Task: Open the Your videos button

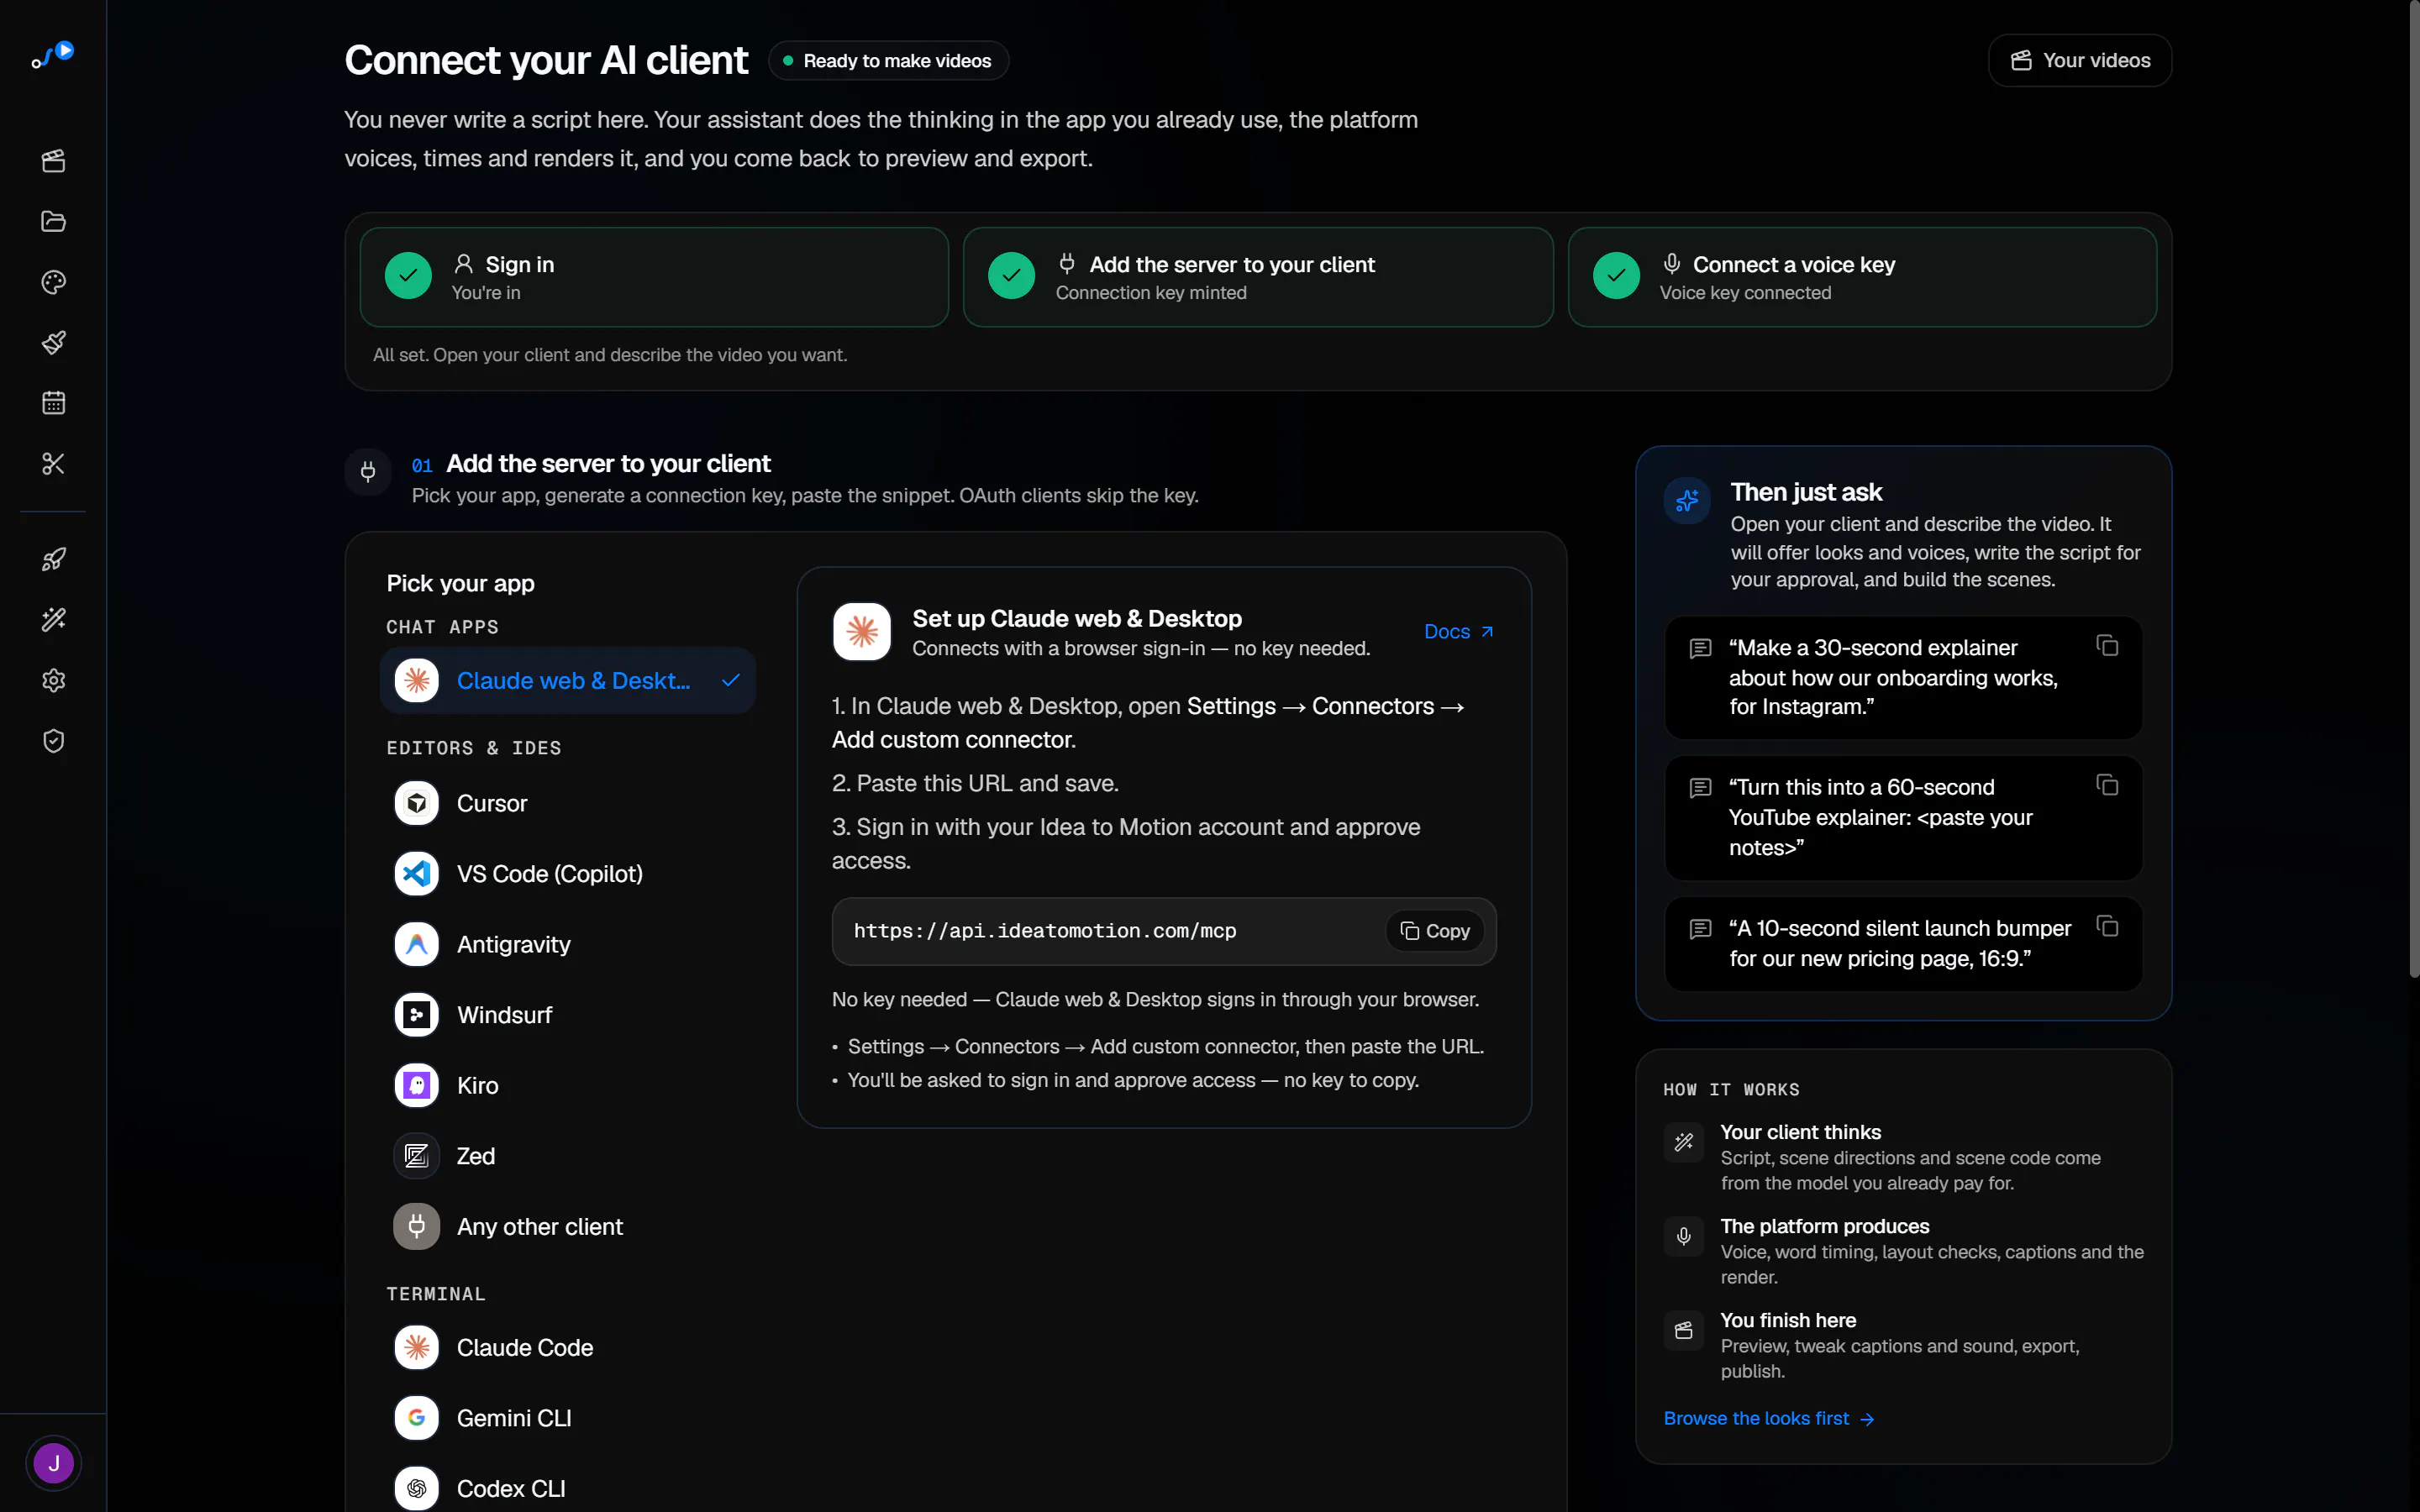Action: point(2080,60)
